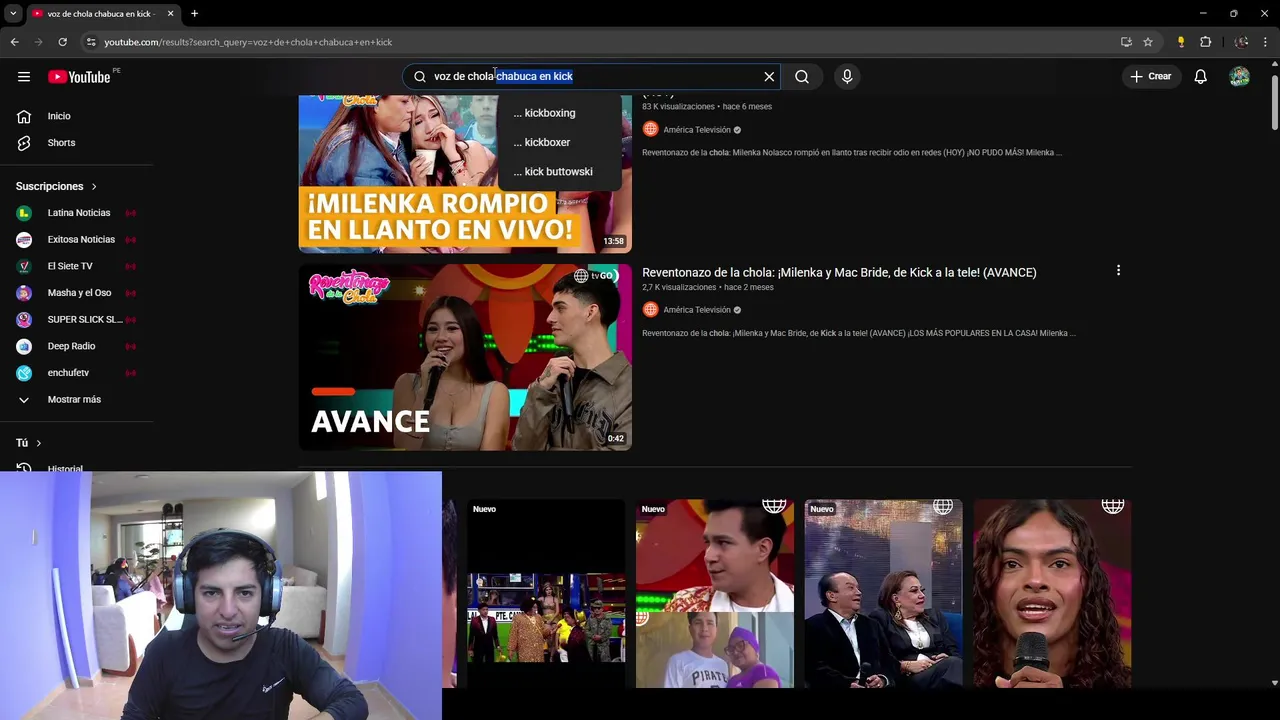
Task: Open Chrome's three-dot menu
Action: coord(1265,42)
